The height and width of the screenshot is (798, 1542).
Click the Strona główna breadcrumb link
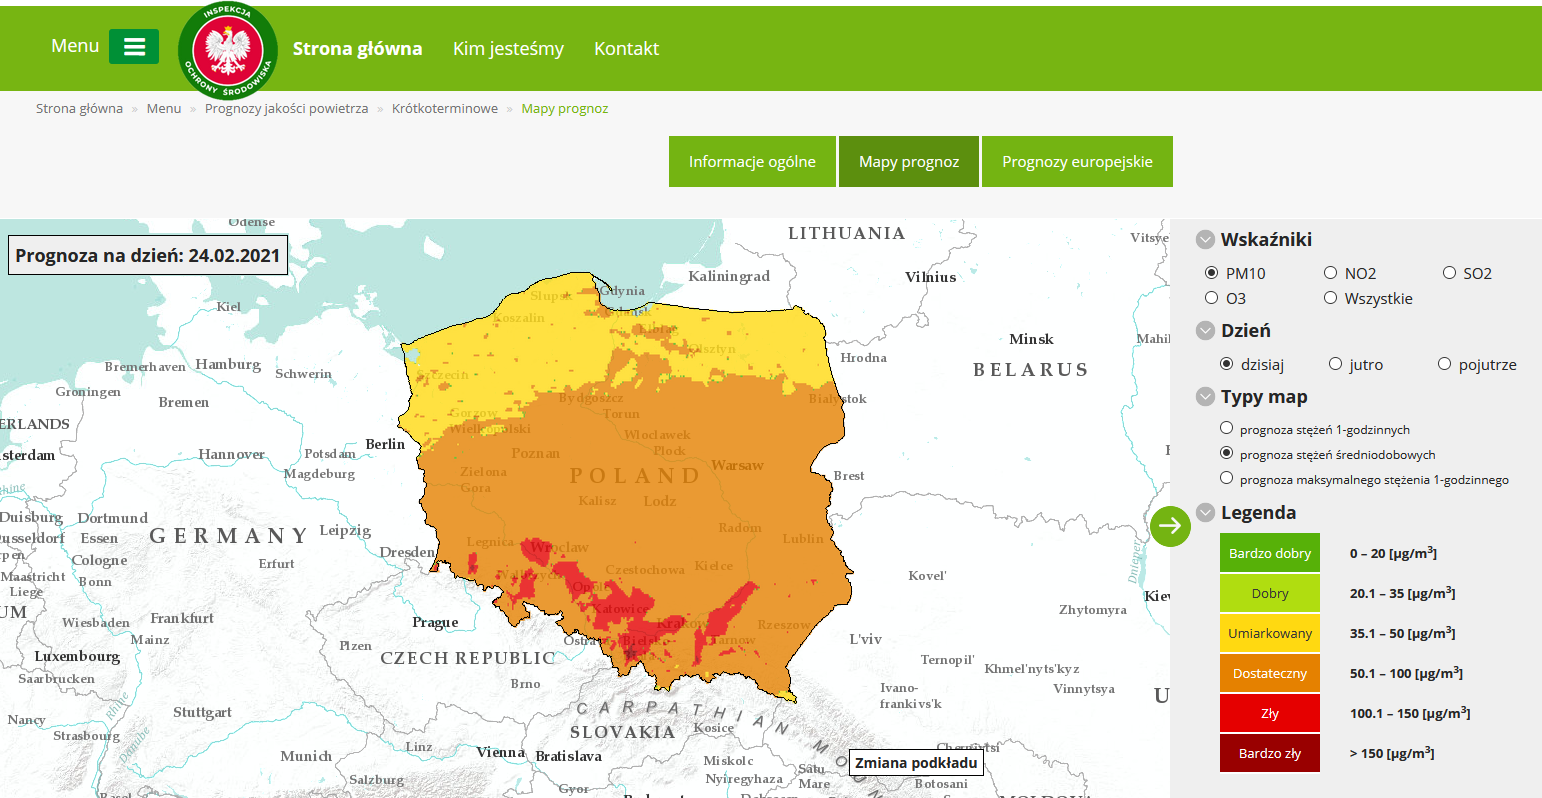79,108
